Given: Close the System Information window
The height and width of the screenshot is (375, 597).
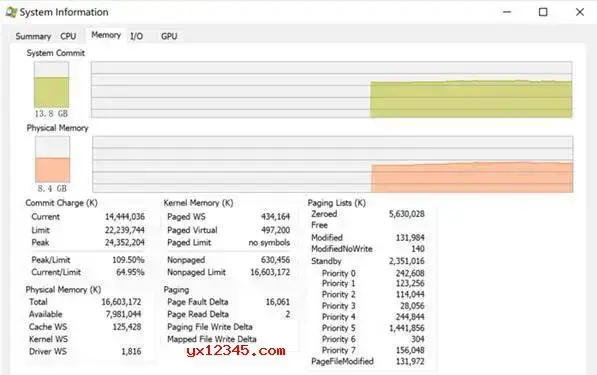Looking at the screenshot, I should [580, 12].
